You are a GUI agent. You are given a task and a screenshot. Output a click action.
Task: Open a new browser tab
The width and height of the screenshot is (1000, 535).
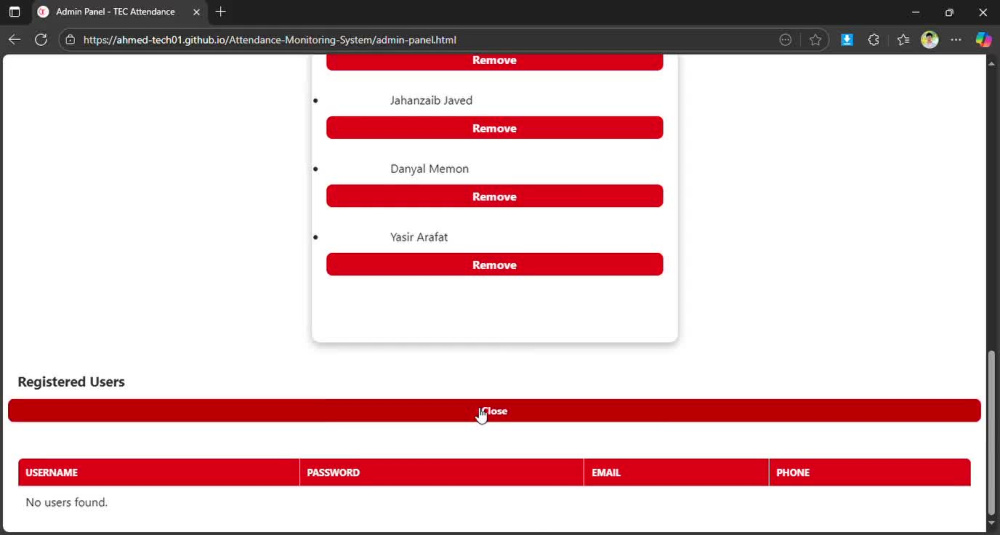(221, 11)
